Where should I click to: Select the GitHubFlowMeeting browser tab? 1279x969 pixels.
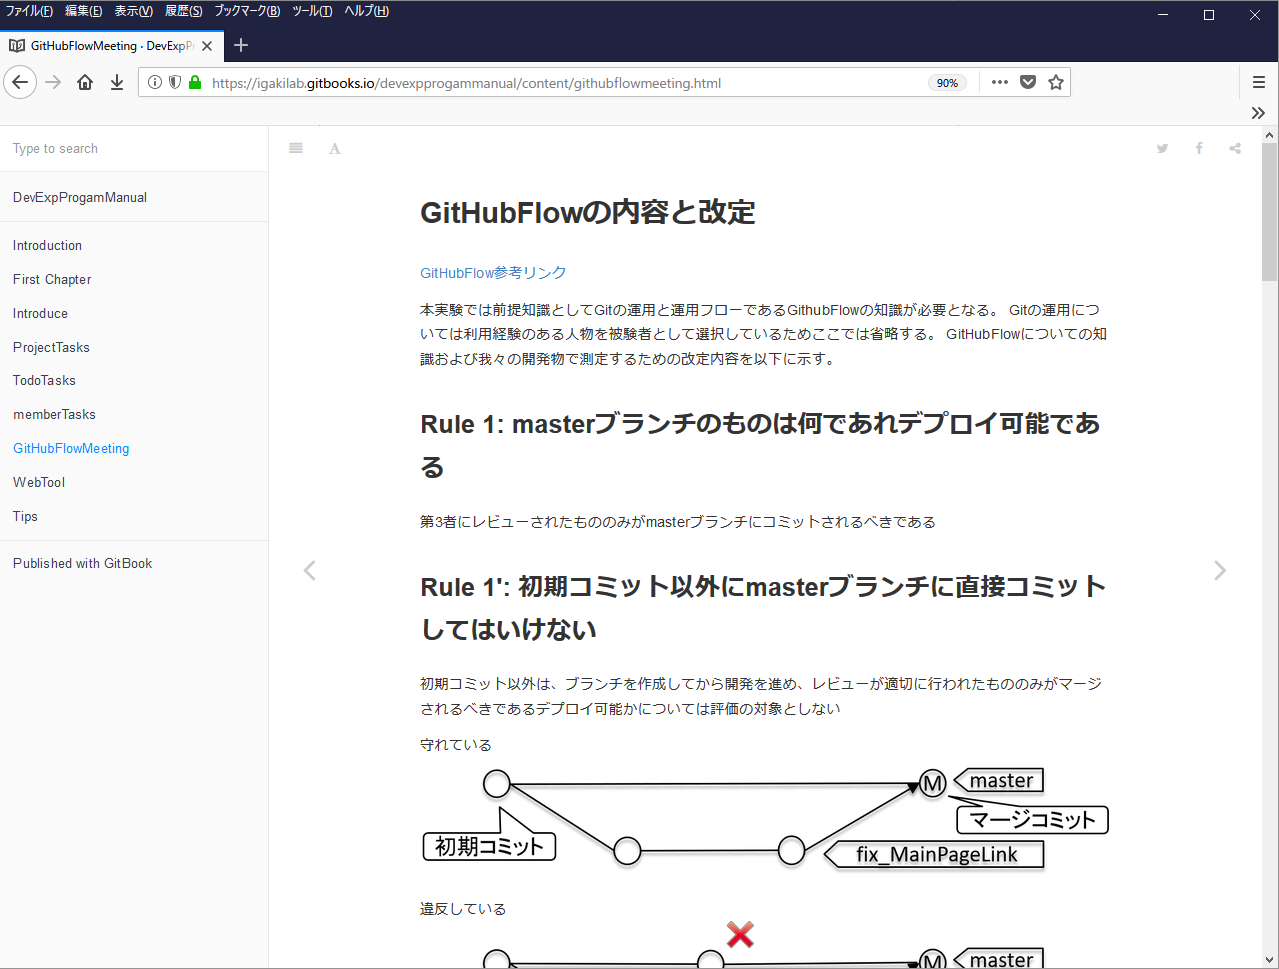[112, 46]
